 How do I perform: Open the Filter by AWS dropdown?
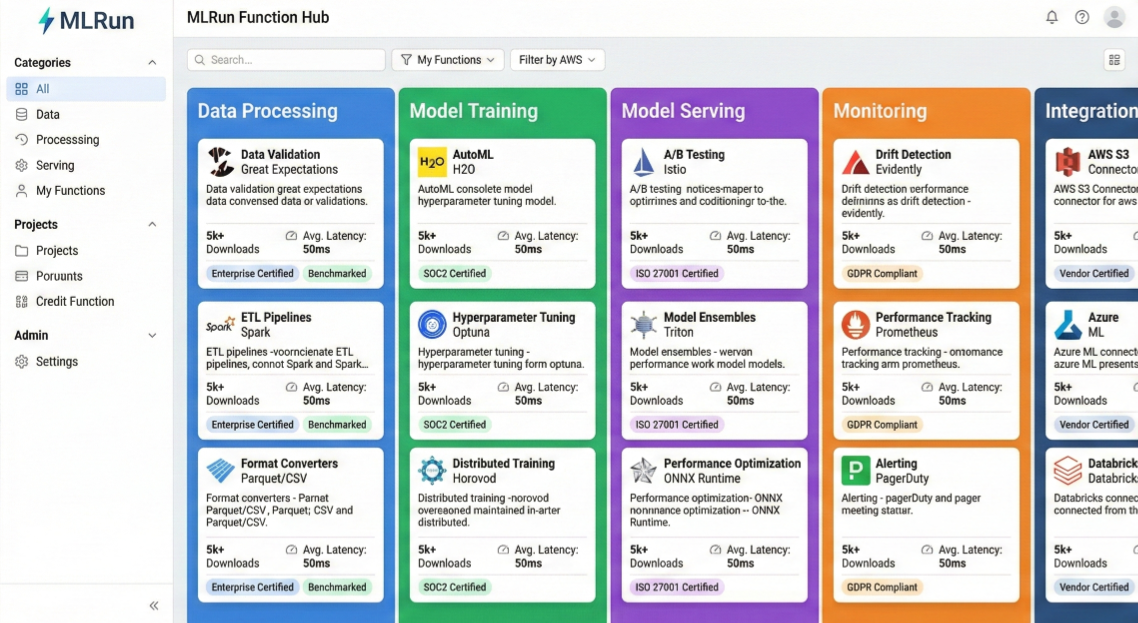tap(557, 60)
